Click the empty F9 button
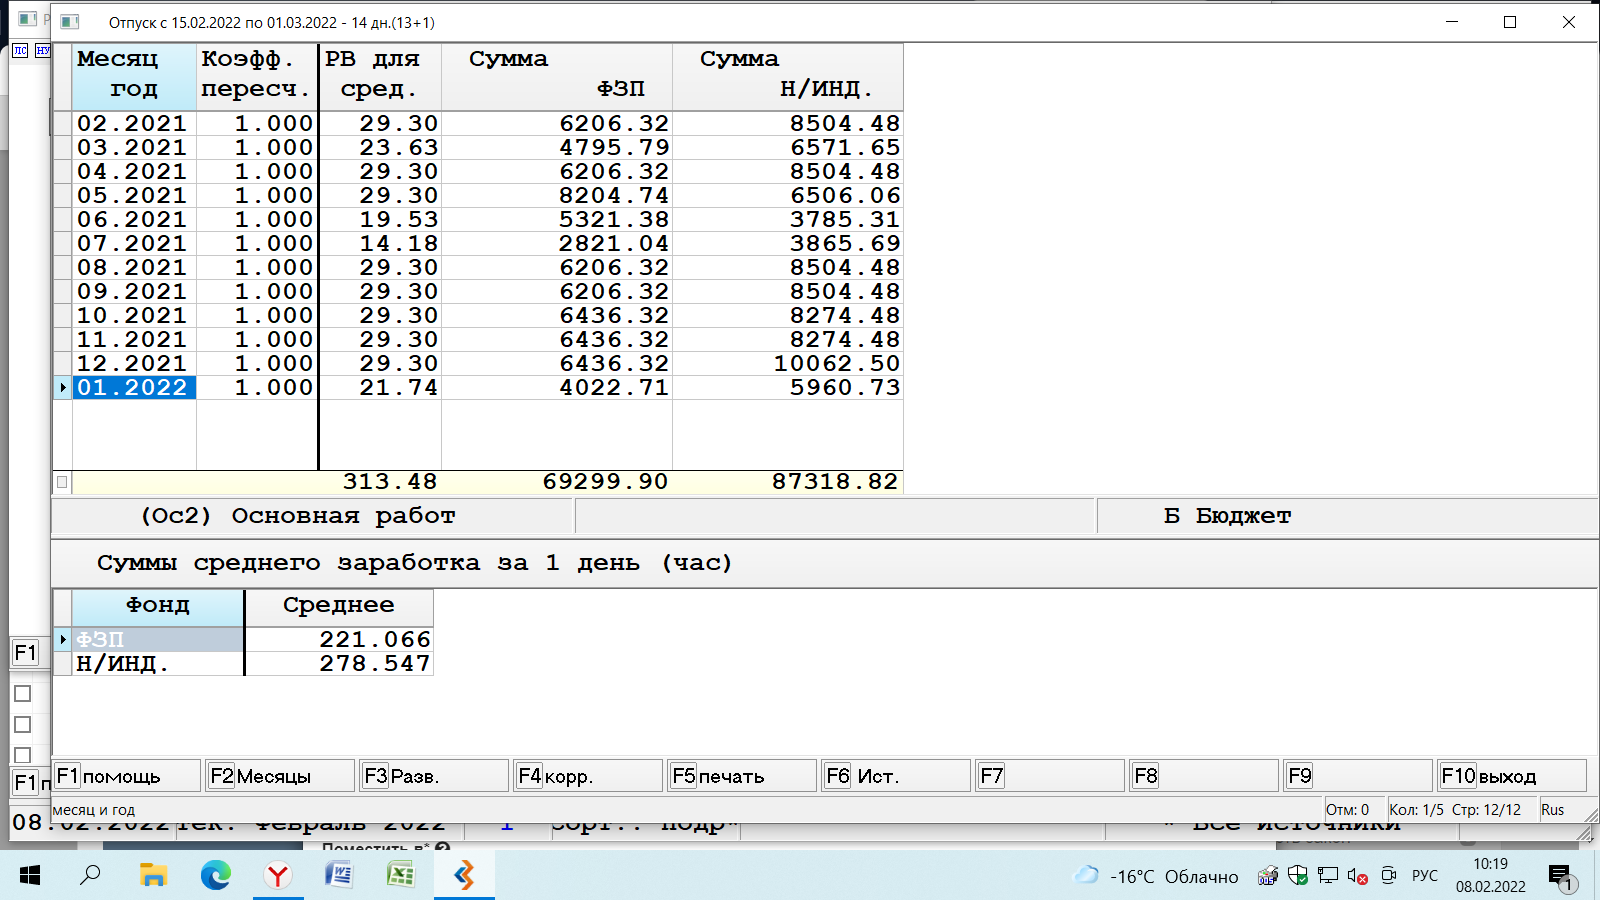Viewport: 1600px width, 900px height. (x=1358, y=776)
